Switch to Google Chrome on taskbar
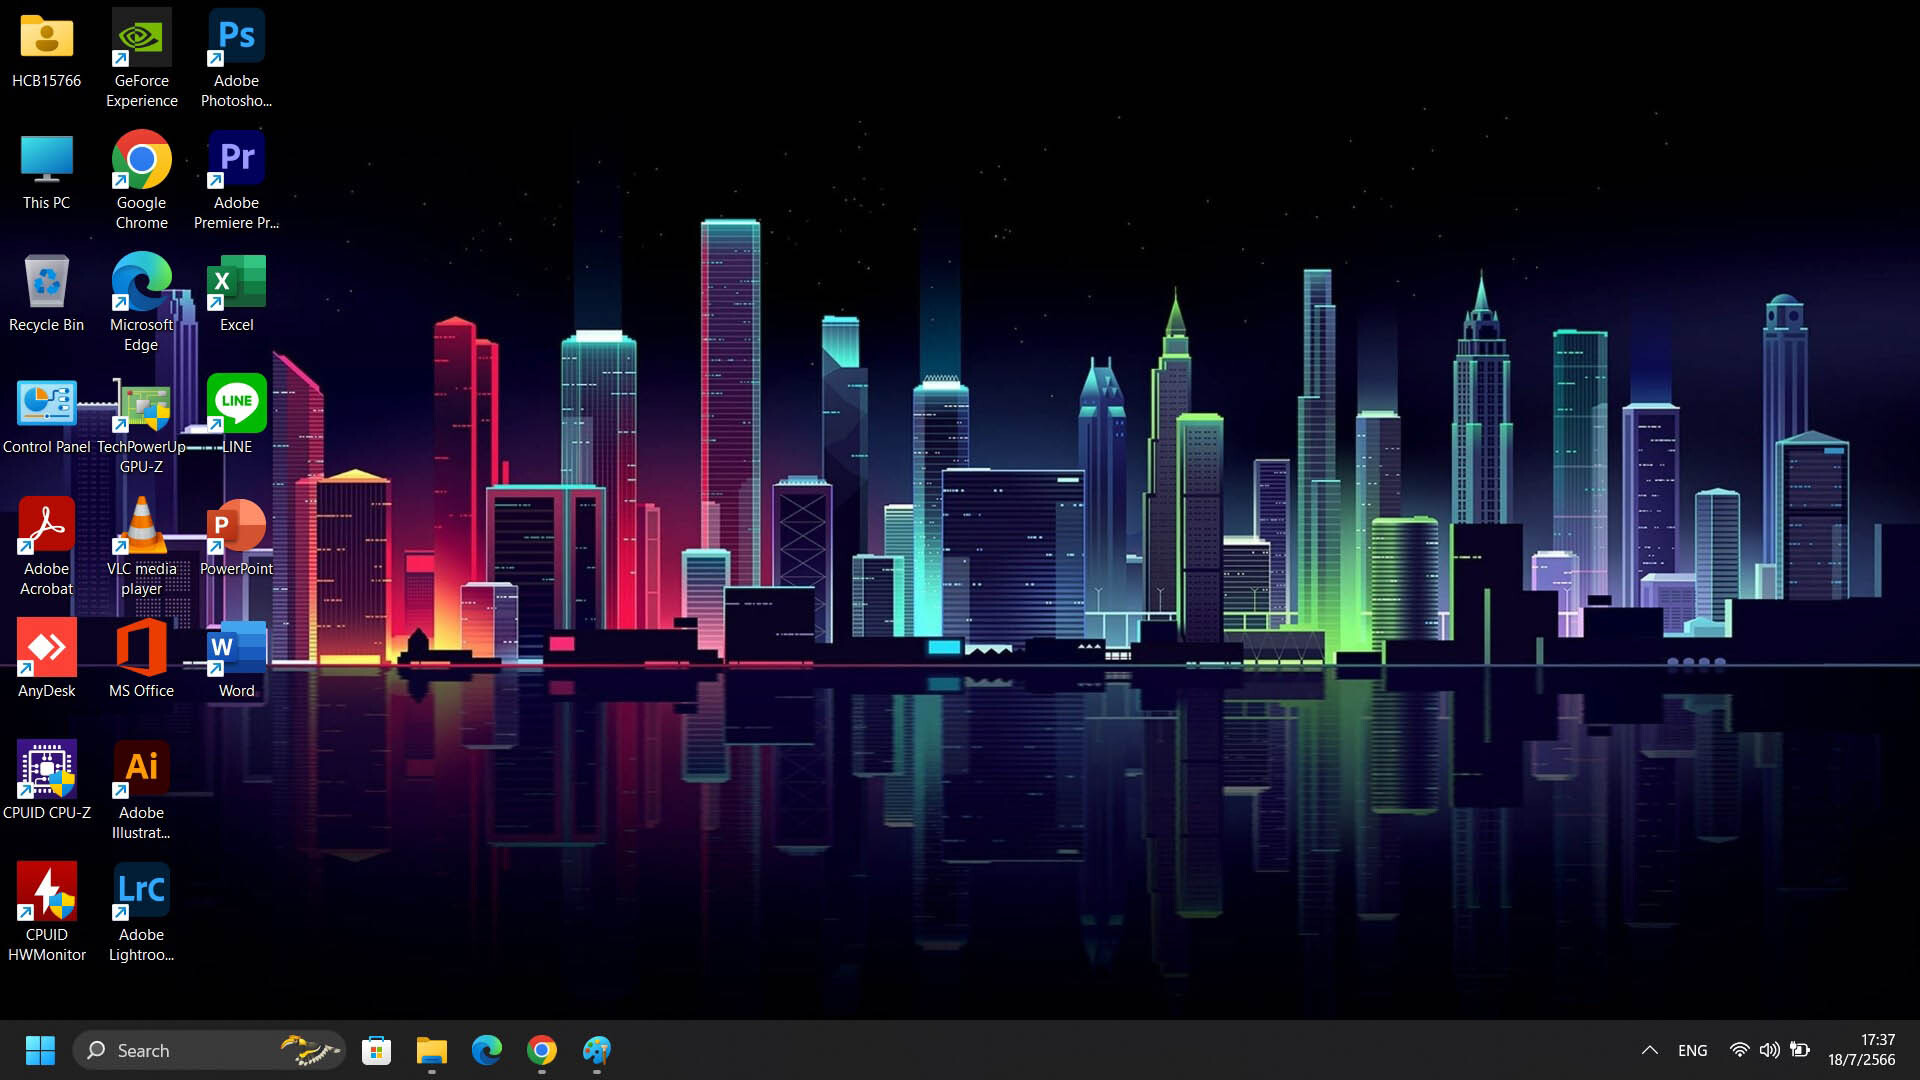The width and height of the screenshot is (1920, 1080). 541,1050
